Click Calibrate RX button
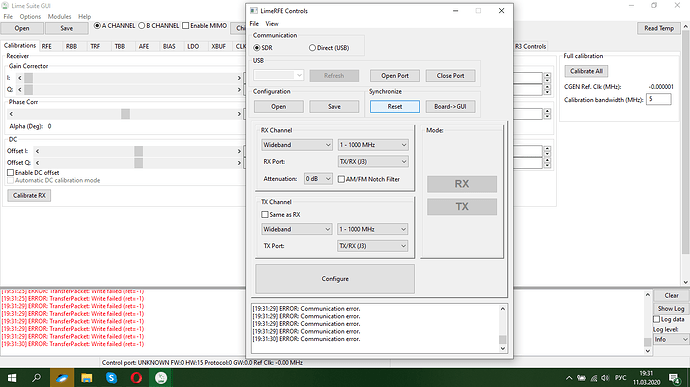This screenshot has height=387, width=690. coord(29,195)
